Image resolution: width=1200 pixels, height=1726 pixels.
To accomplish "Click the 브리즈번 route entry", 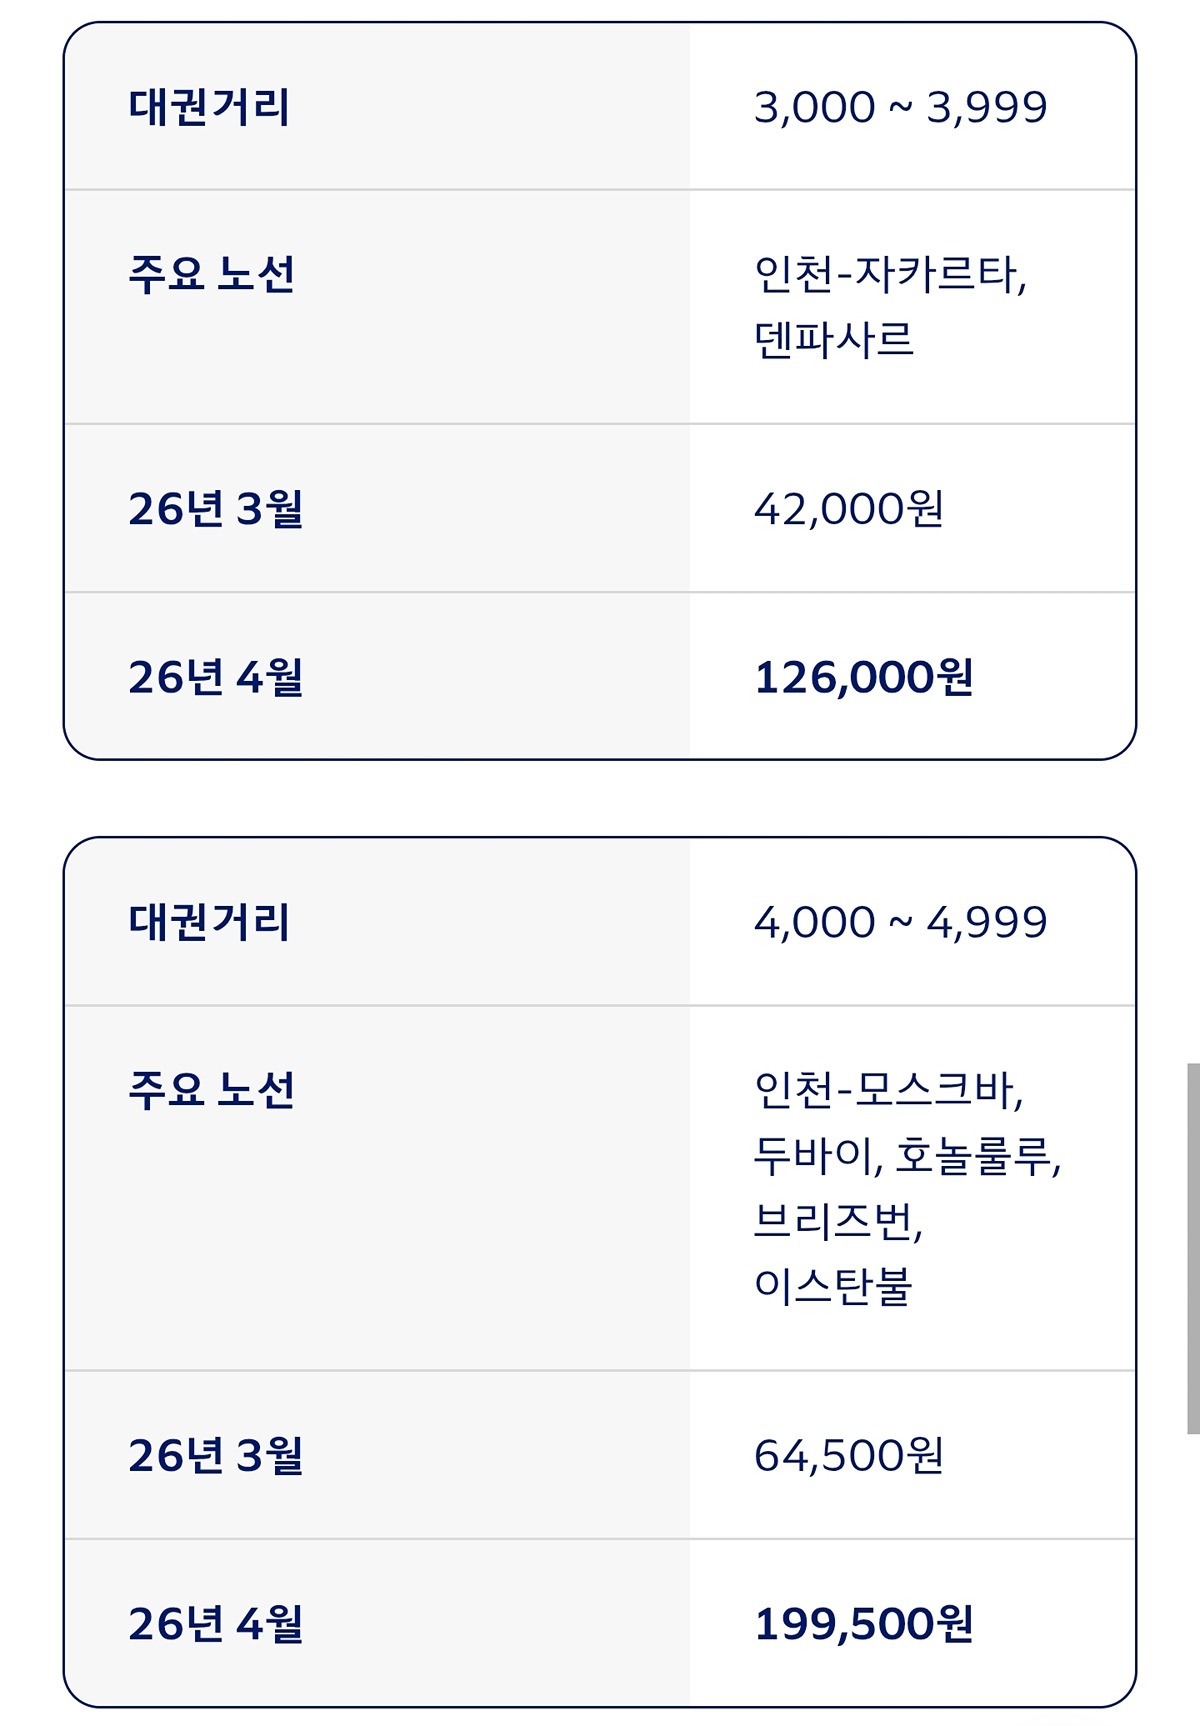I will [x=836, y=1220].
